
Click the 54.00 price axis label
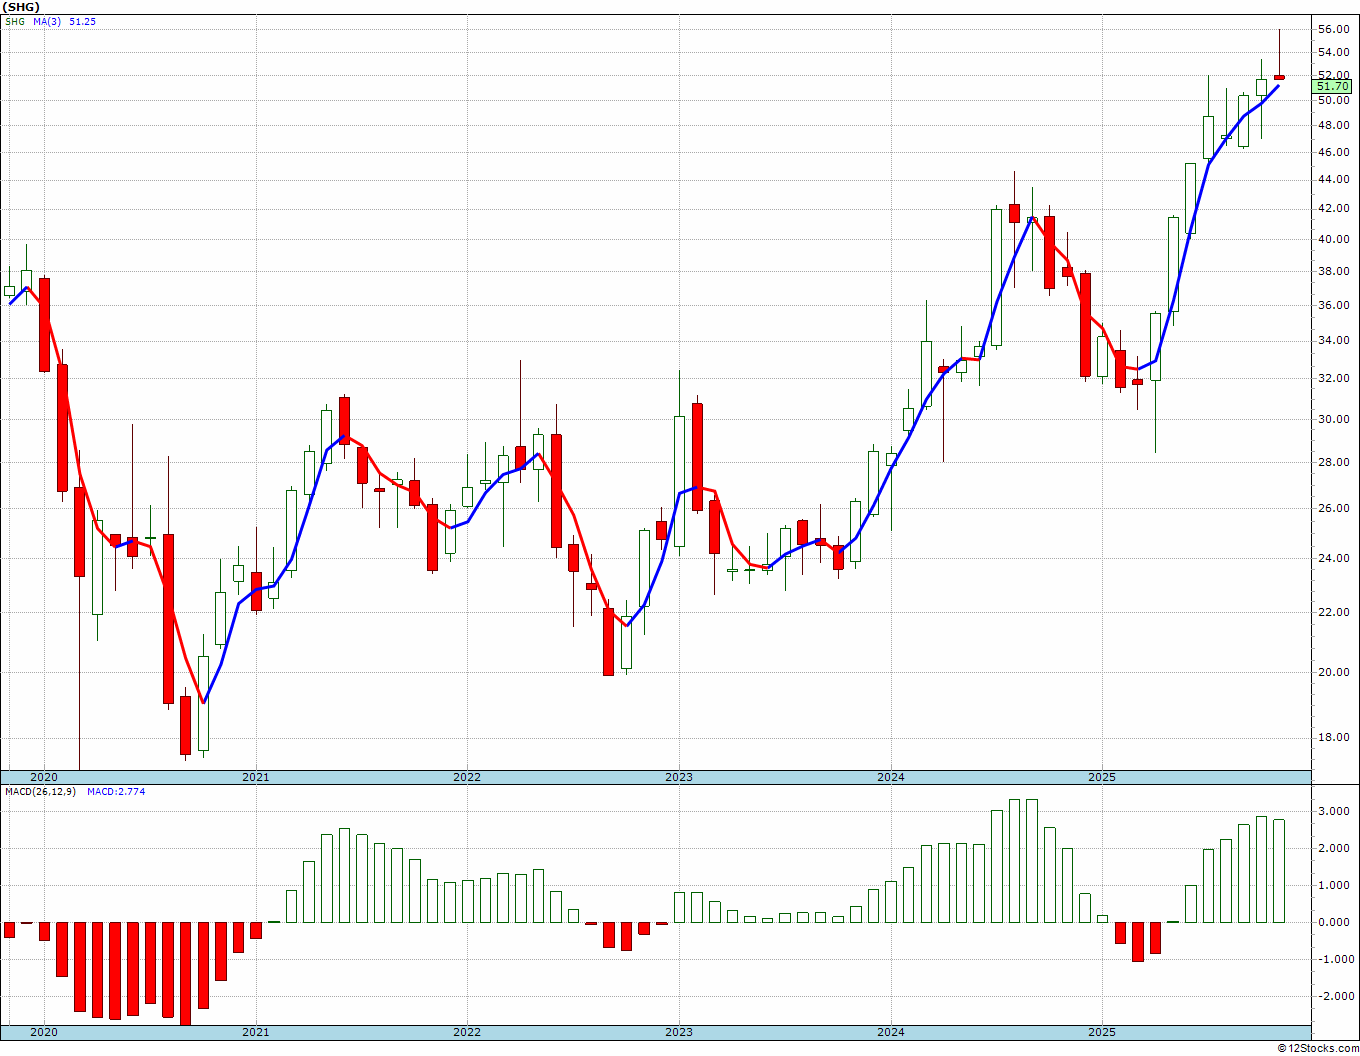pos(1332,52)
